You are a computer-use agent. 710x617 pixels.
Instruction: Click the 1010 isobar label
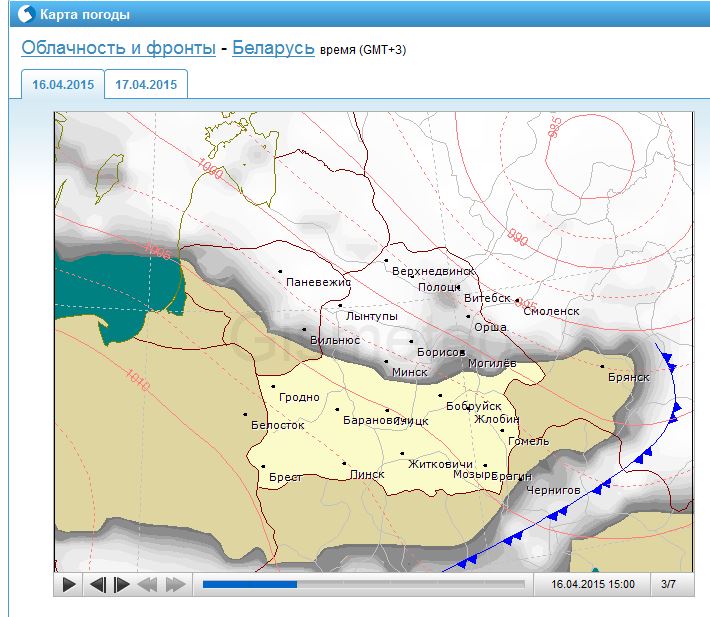point(137,380)
